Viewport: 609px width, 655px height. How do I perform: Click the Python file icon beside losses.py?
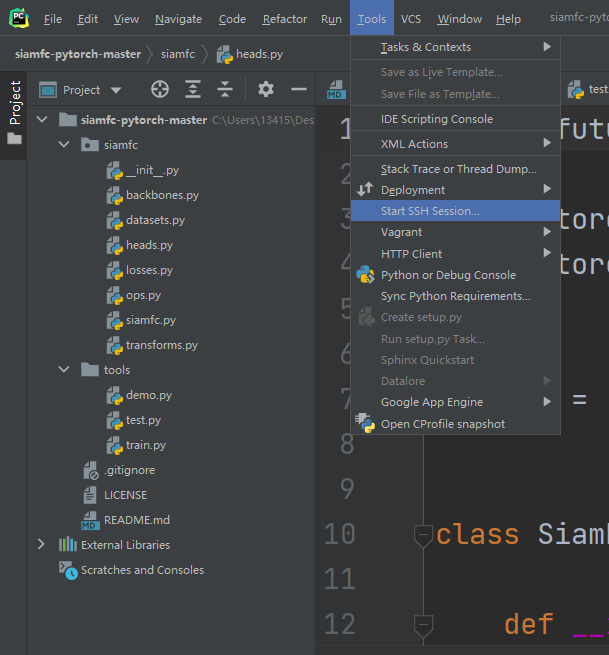[x=114, y=271]
